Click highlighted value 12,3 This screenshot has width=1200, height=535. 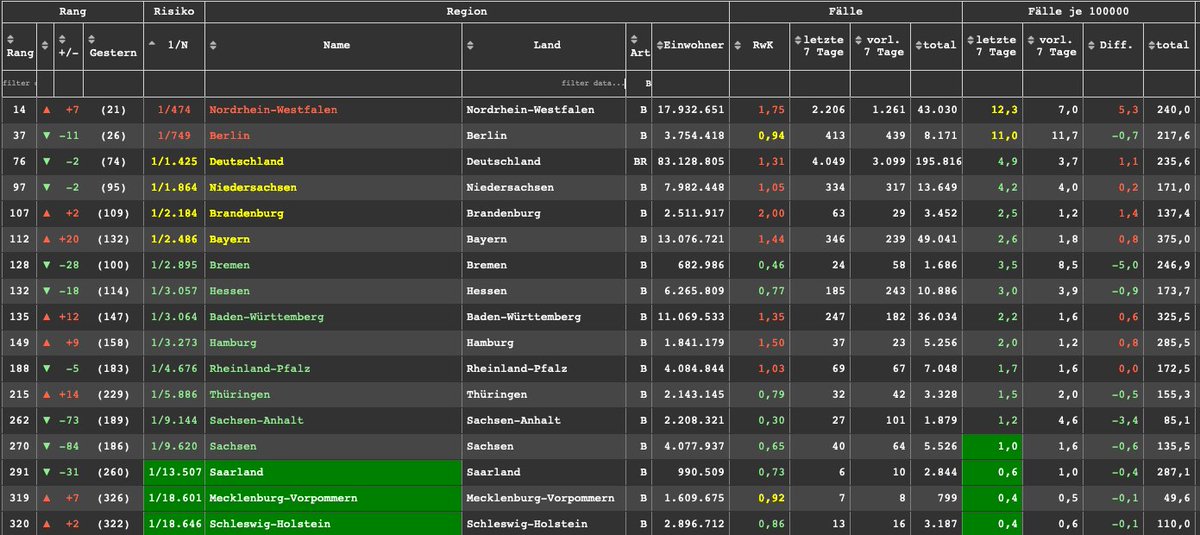(1003, 109)
